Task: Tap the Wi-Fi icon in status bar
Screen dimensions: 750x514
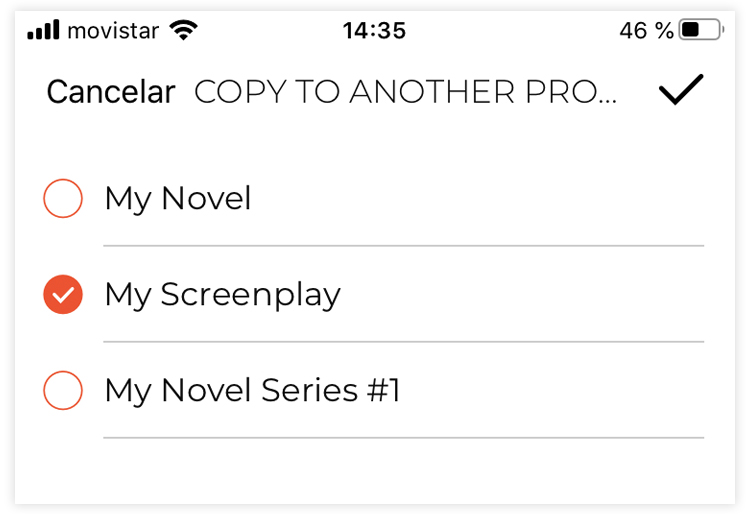Action: tap(184, 30)
